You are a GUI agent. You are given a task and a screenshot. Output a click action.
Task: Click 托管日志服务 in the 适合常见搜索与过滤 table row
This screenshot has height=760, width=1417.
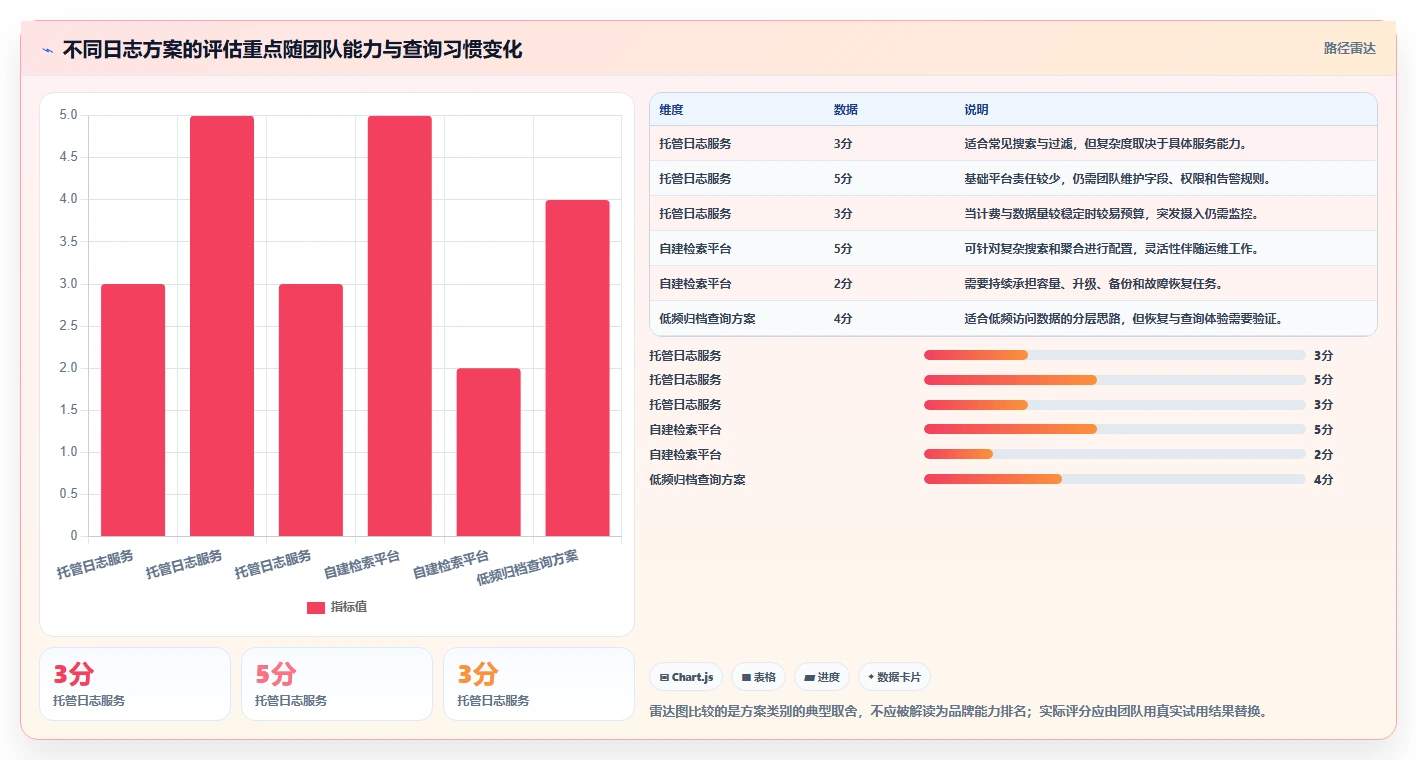point(695,143)
